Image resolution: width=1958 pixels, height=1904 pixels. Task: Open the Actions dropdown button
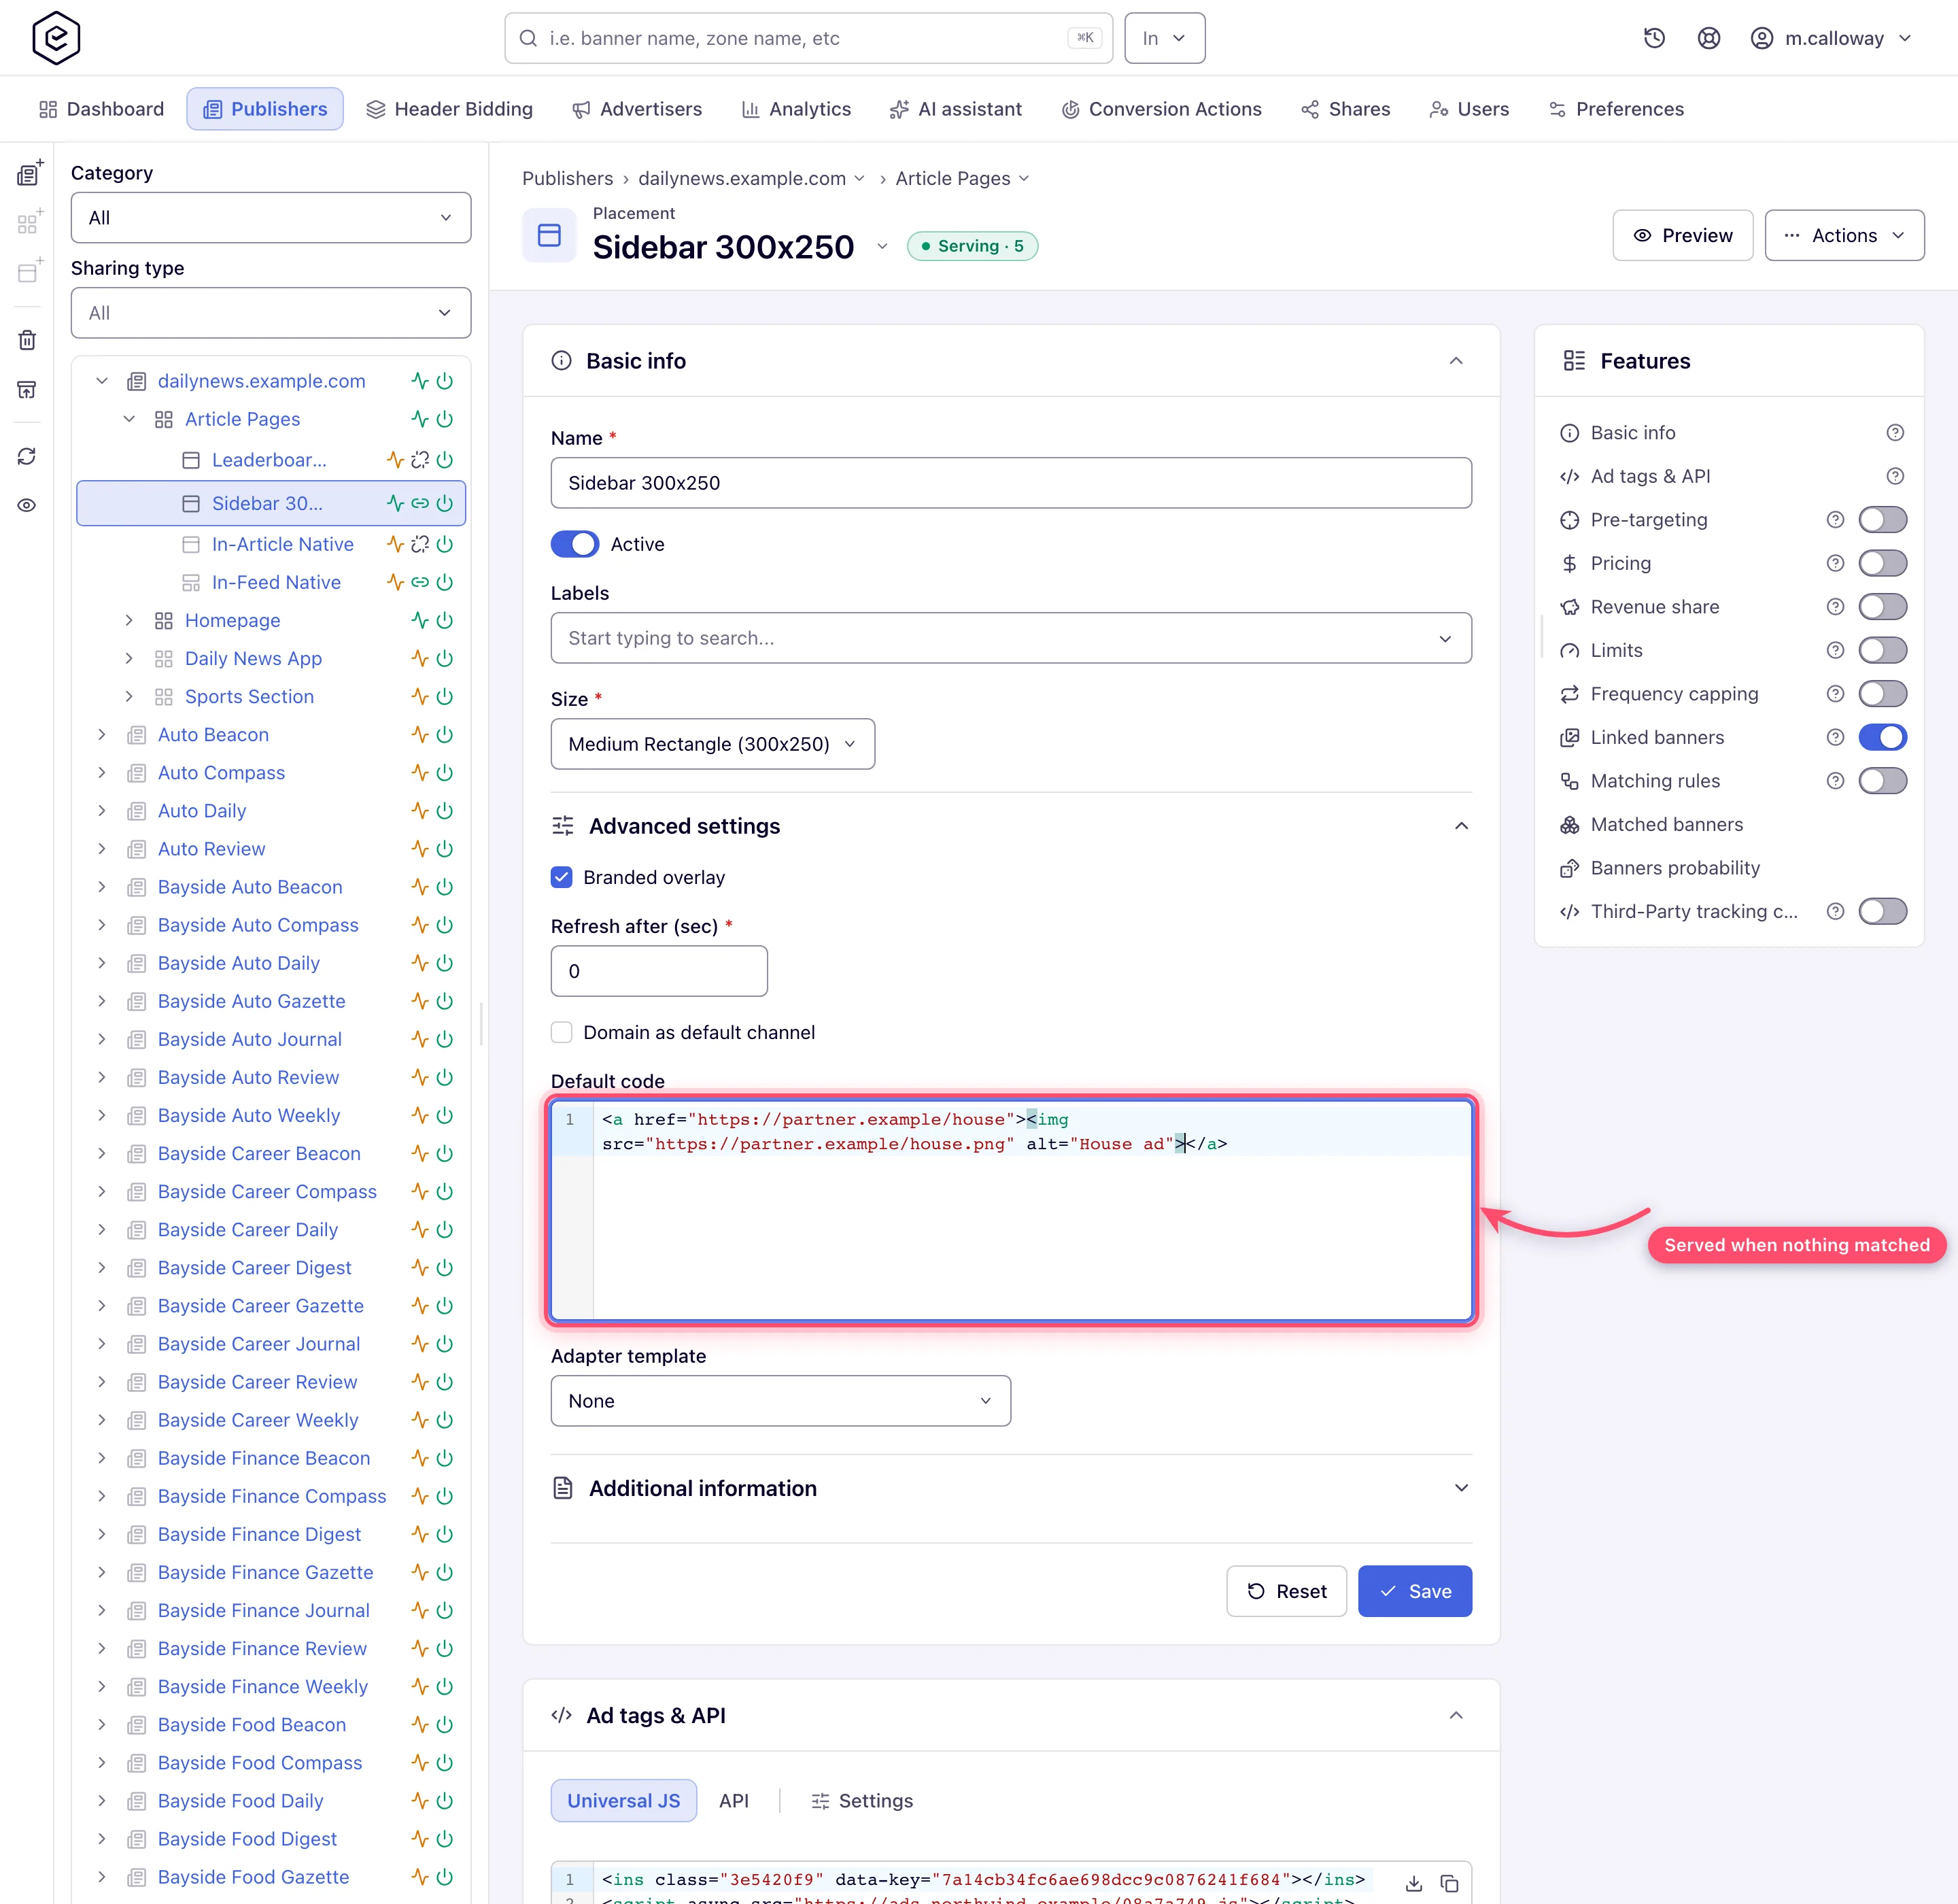tap(1845, 235)
